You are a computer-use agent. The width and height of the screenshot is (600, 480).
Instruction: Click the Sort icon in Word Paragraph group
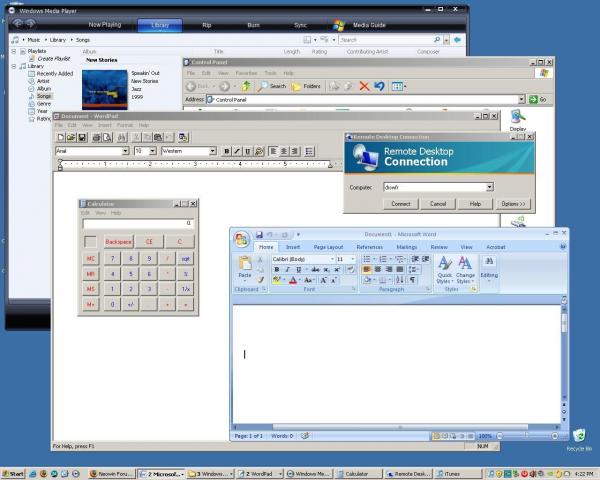pyautogui.click(x=400, y=280)
